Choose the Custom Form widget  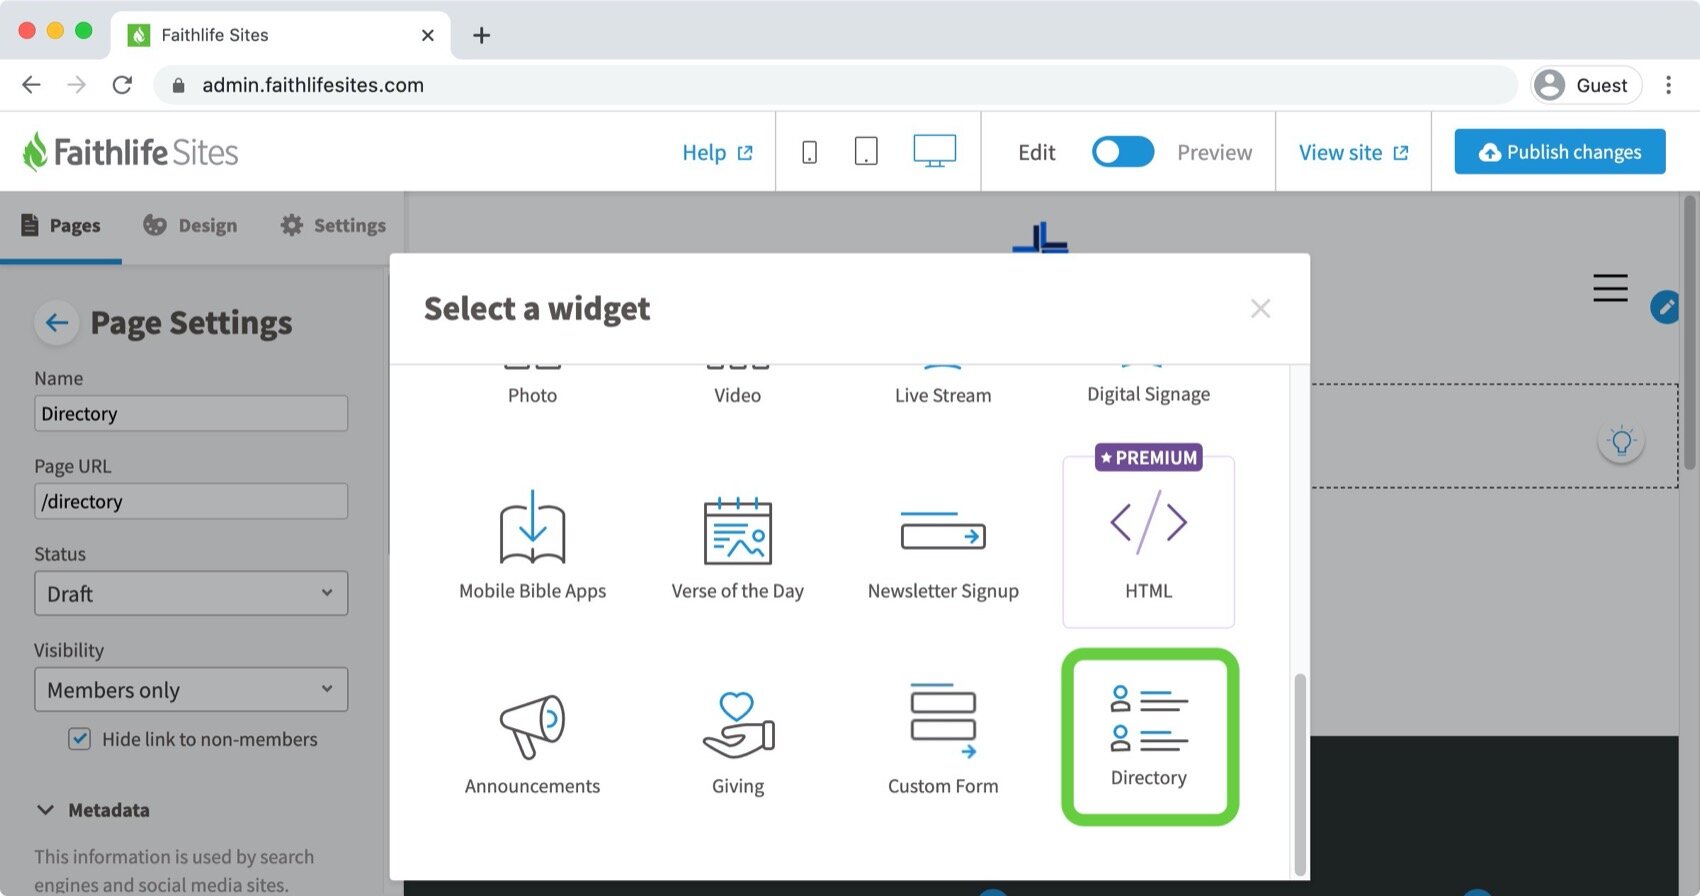[x=943, y=740]
